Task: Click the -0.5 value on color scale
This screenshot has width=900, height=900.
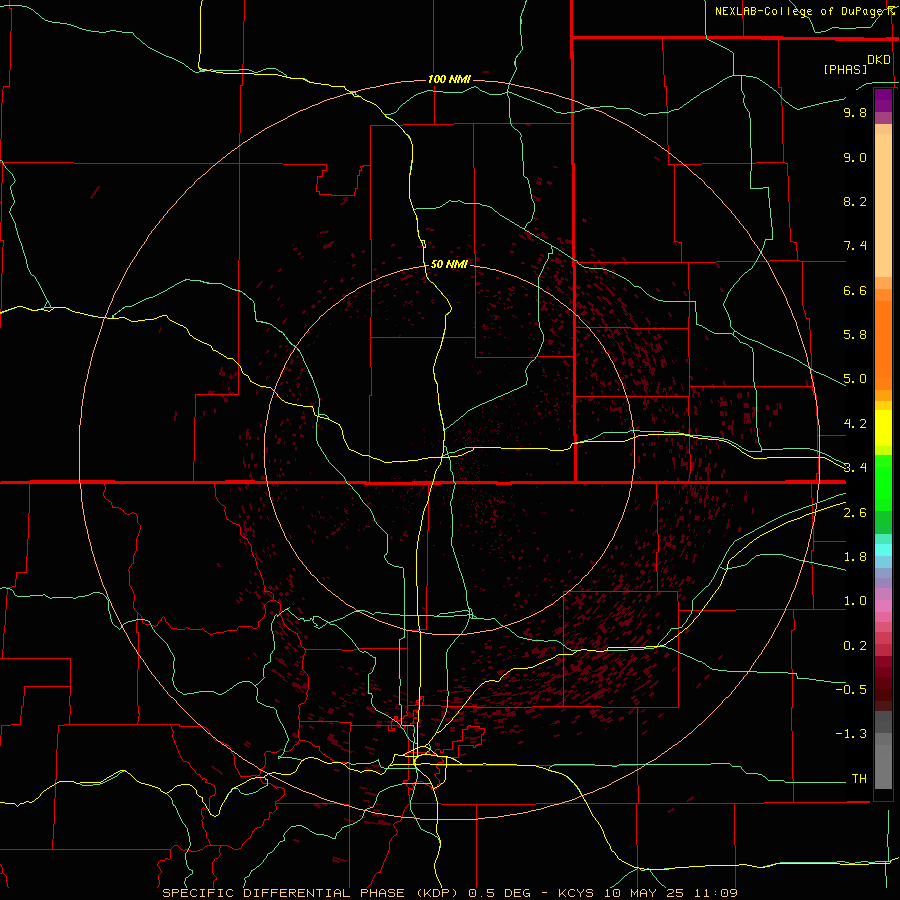Action: click(851, 690)
